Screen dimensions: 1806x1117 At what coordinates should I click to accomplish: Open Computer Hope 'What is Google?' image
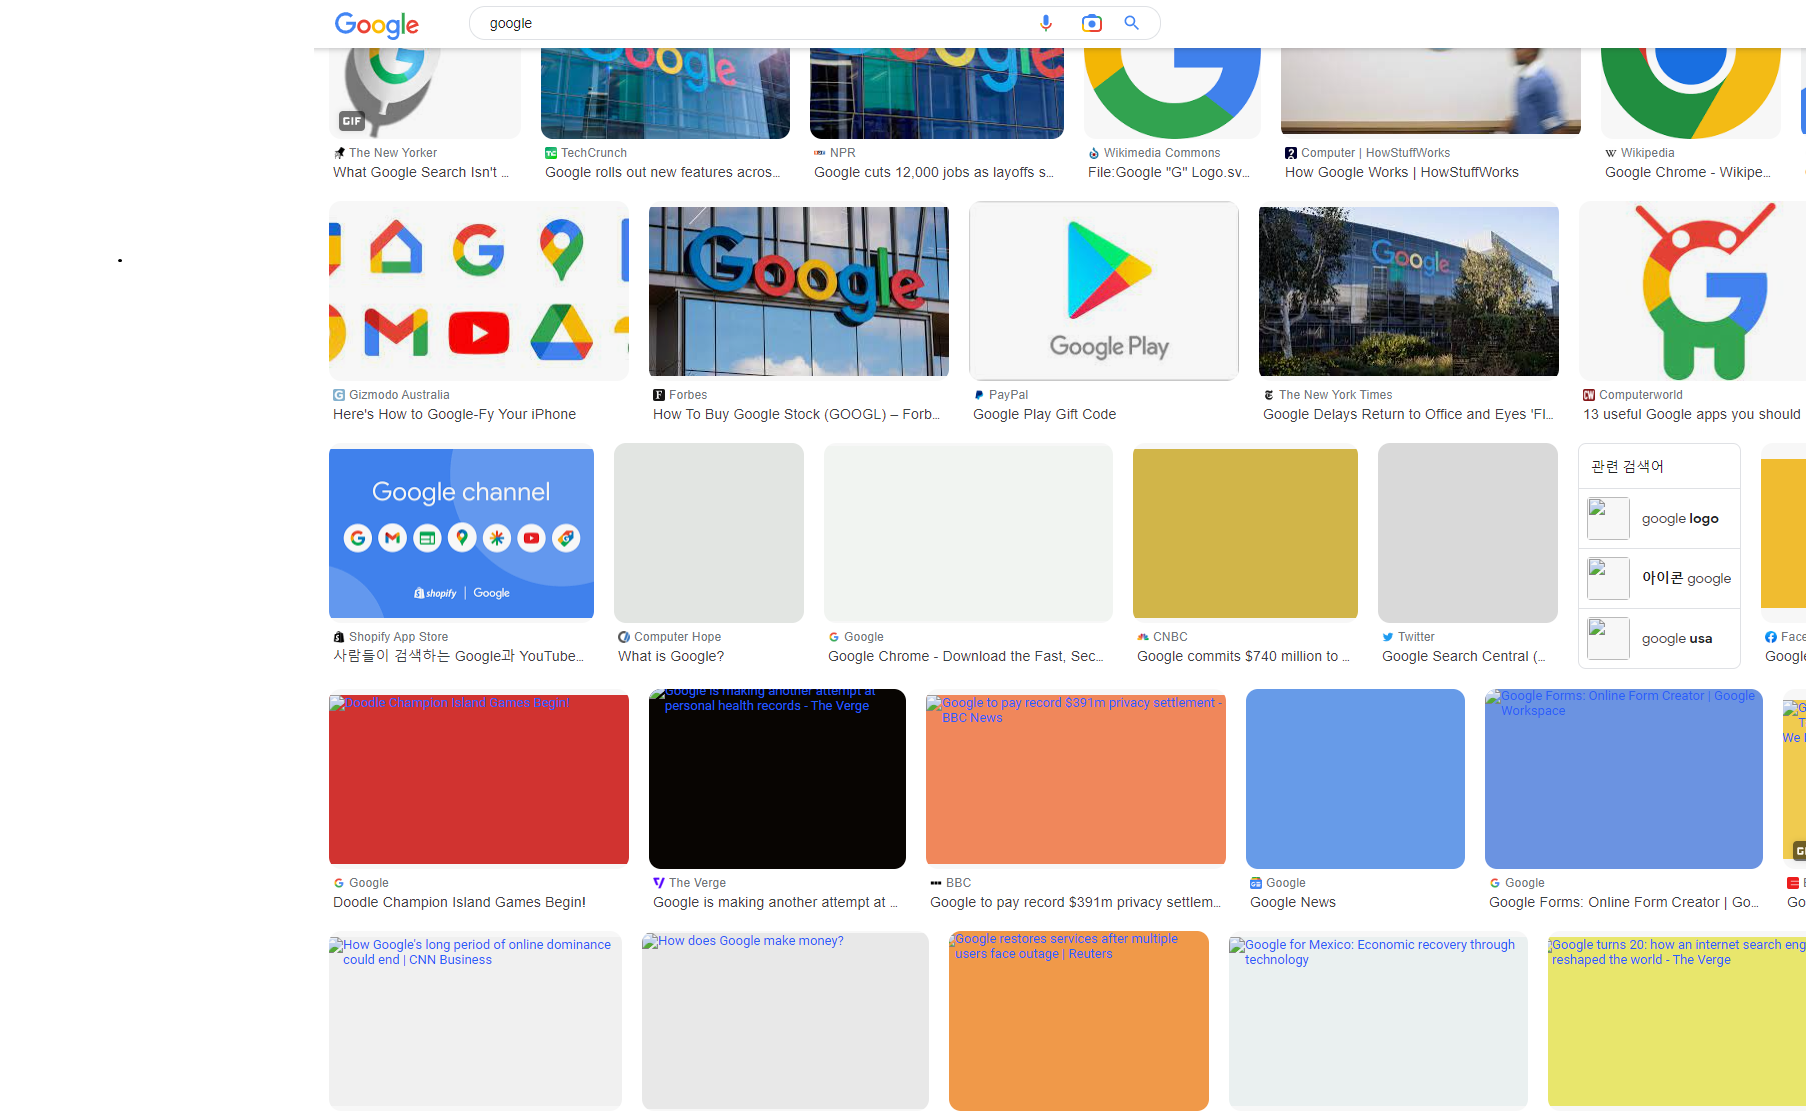[709, 533]
